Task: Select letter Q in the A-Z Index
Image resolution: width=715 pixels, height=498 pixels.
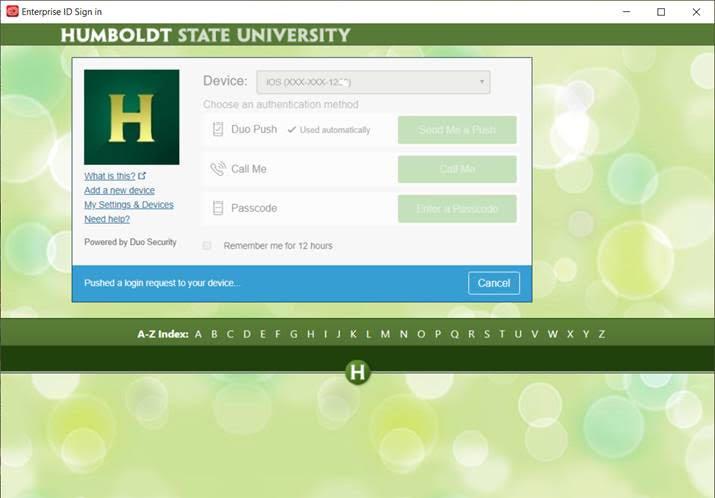Action: point(455,334)
